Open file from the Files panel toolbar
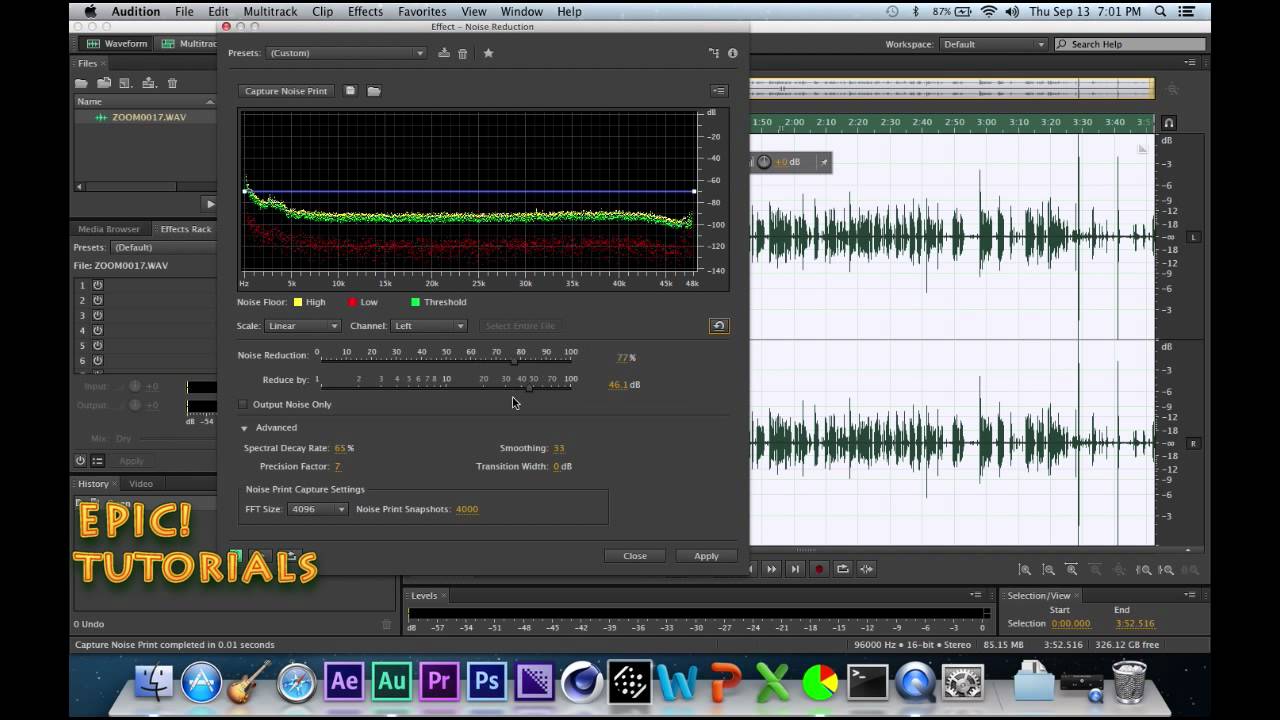The image size is (1280, 720). [x=81, y=83]
